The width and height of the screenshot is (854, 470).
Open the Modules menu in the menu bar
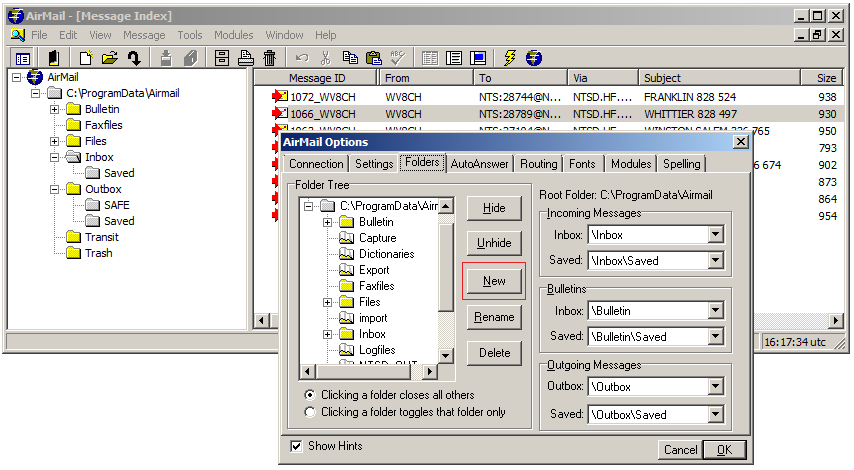(x=233, y=35)
